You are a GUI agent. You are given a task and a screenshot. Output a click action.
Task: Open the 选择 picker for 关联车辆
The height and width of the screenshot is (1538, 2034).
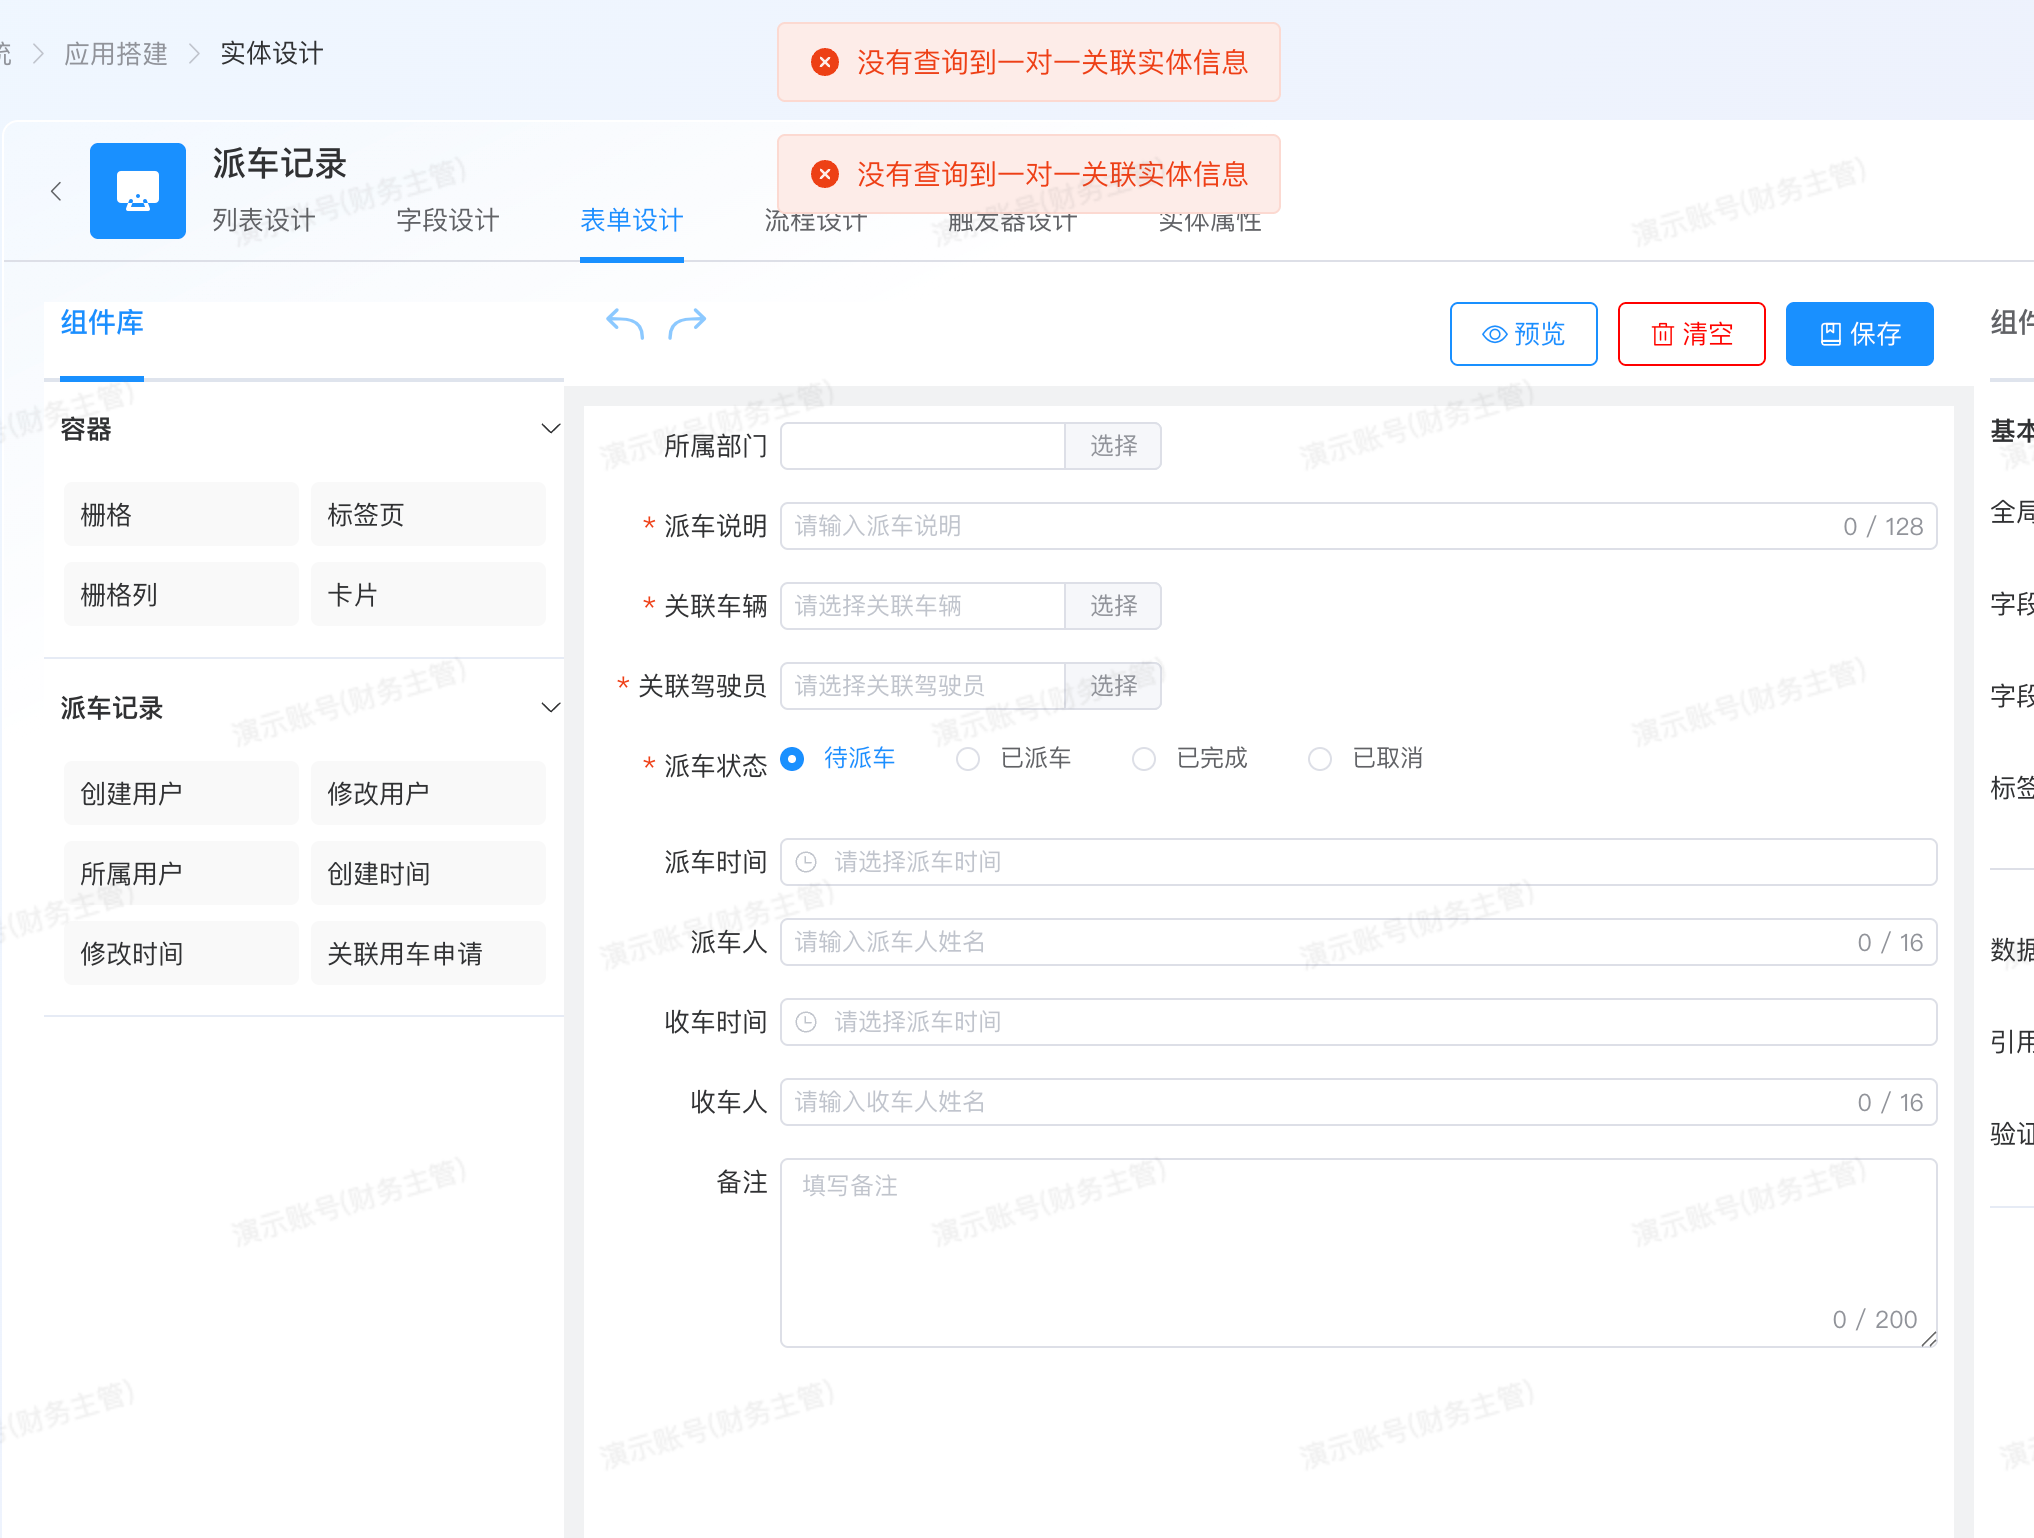1113,606
